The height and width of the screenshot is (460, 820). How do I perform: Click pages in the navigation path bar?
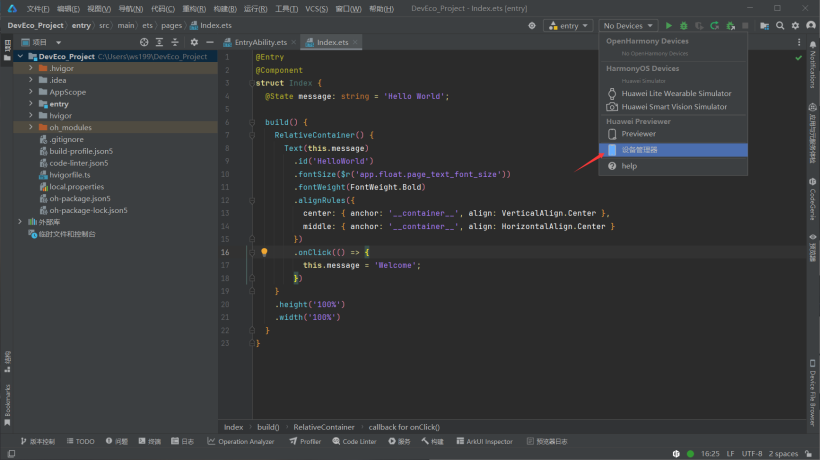[172, 26]
